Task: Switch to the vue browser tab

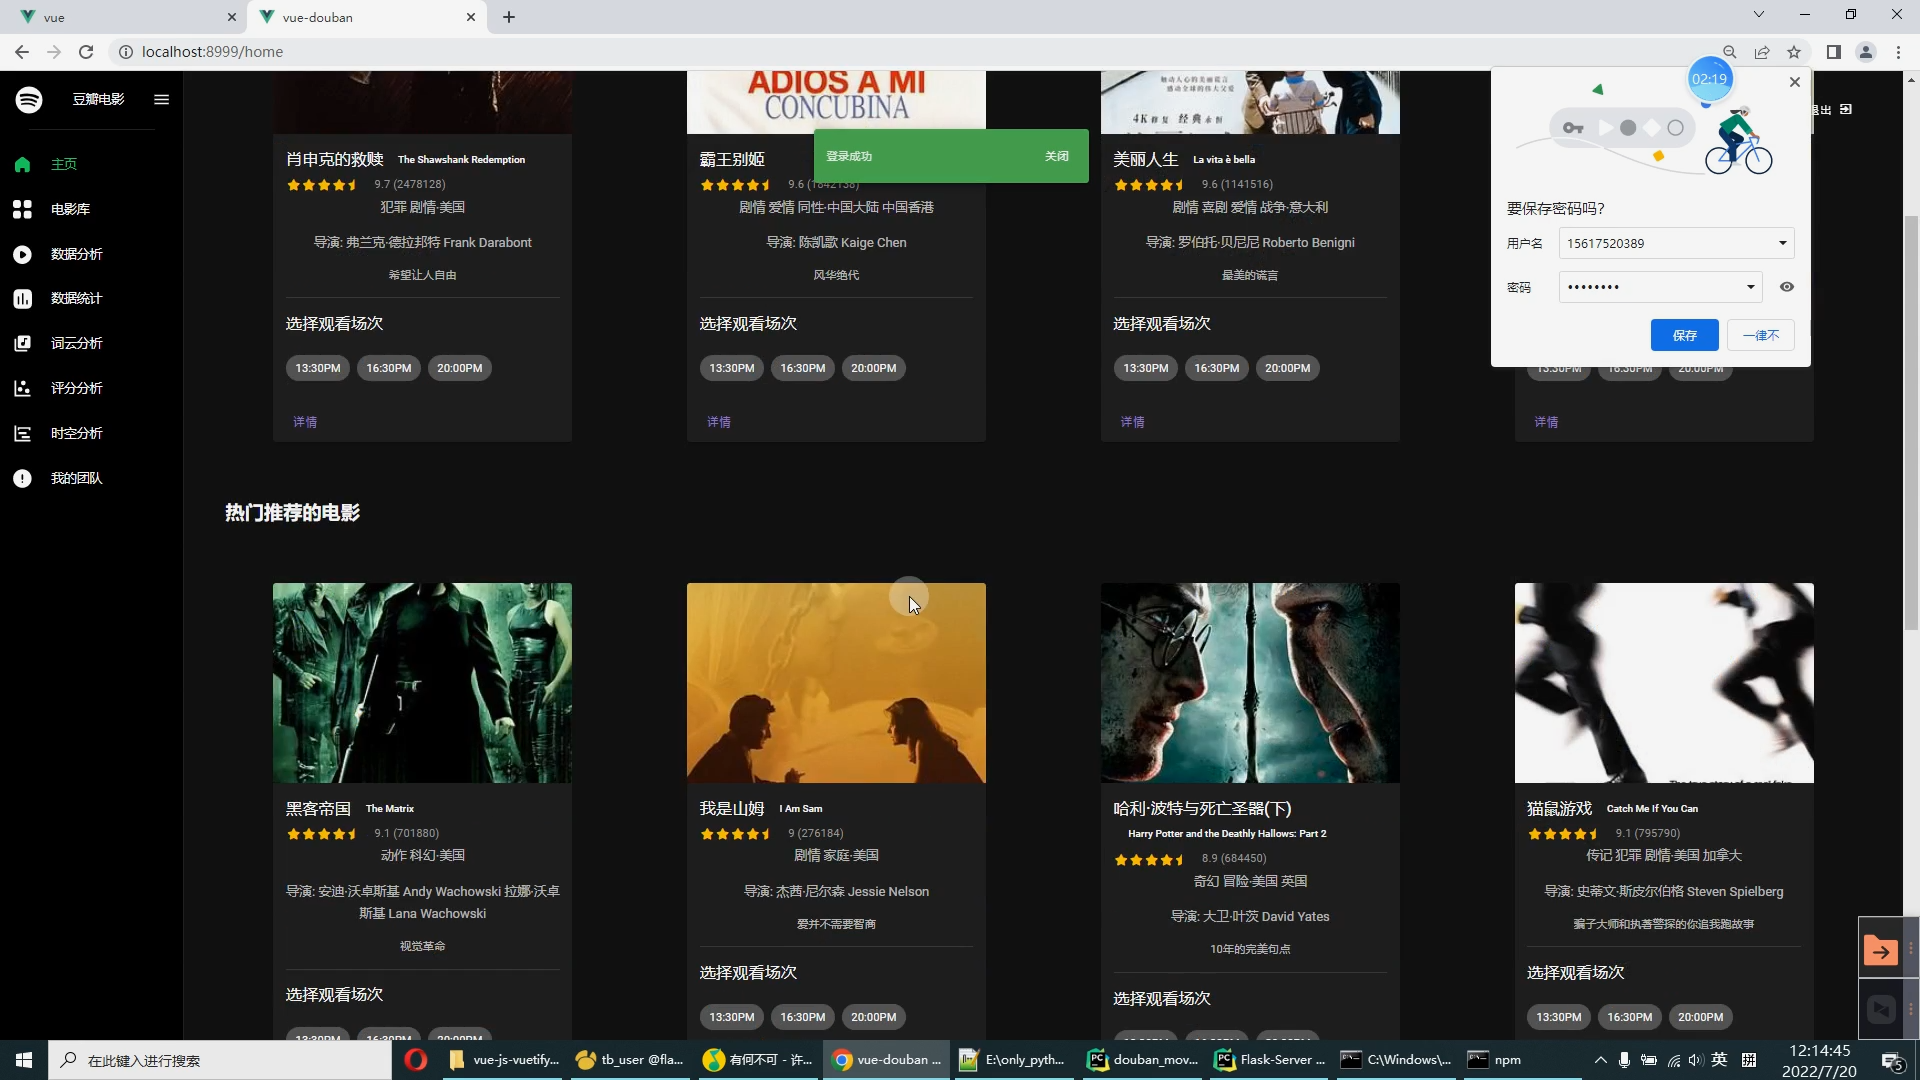Action: click(x=120, y=17)
